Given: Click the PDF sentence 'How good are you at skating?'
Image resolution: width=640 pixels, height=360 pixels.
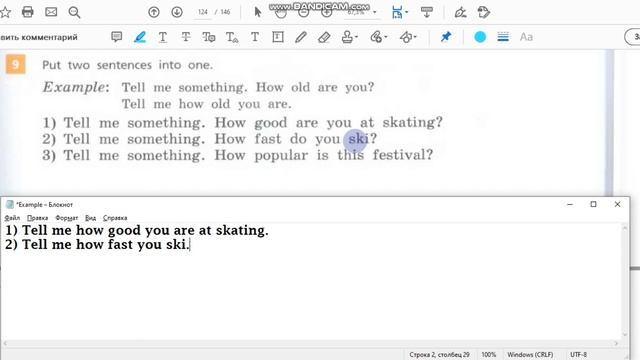Looking at the screenshot, I should (x=329, y=122).
